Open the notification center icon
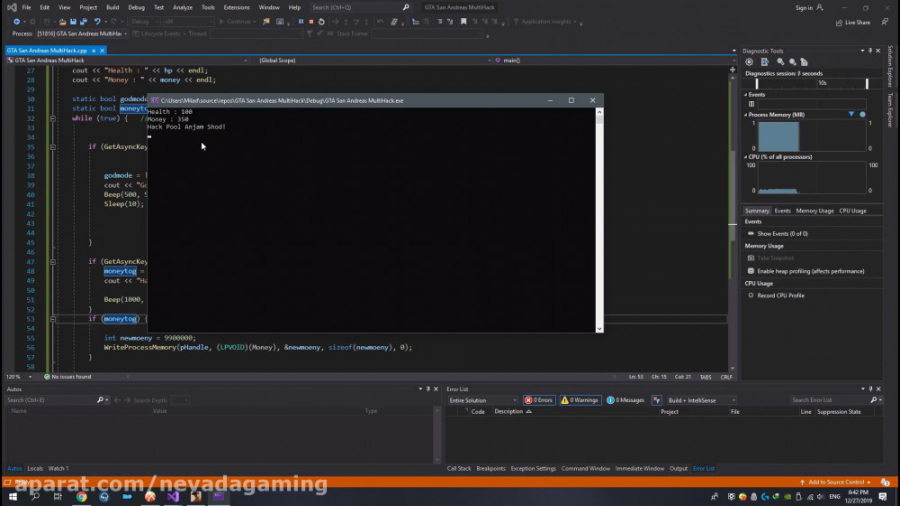 coord(883,497)
